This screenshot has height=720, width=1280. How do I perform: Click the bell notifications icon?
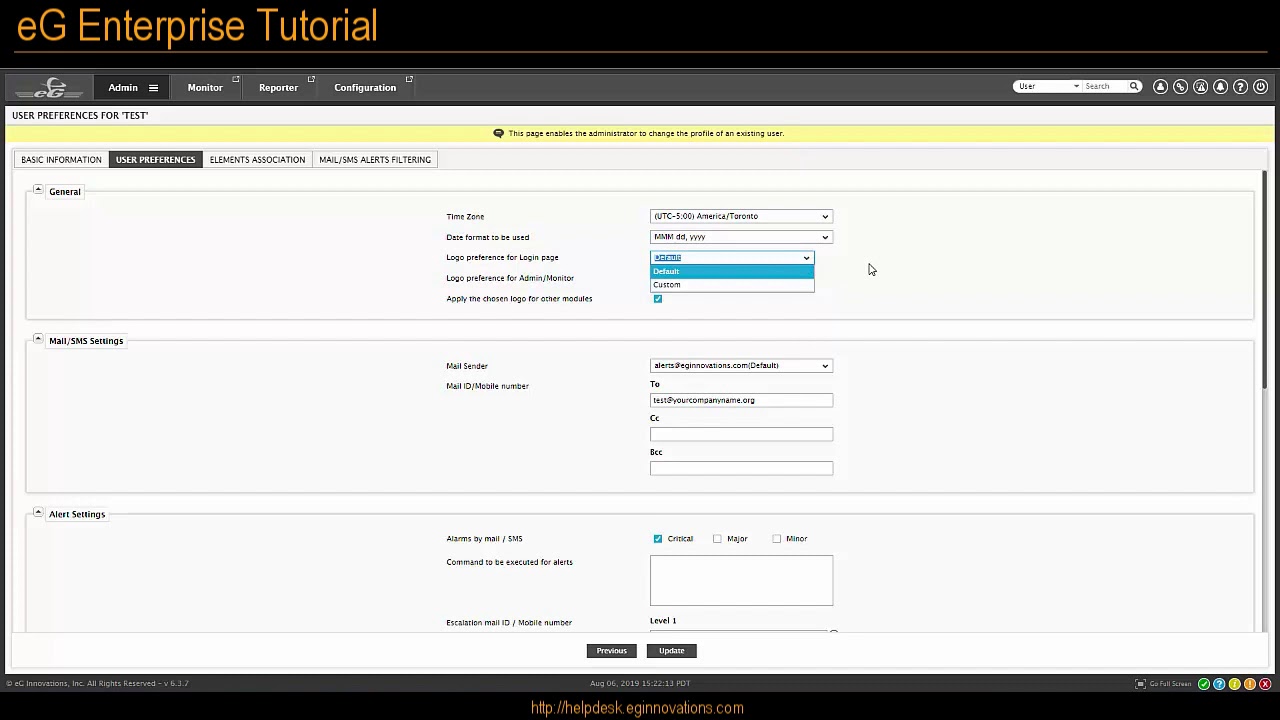[x=1220, y=87]
